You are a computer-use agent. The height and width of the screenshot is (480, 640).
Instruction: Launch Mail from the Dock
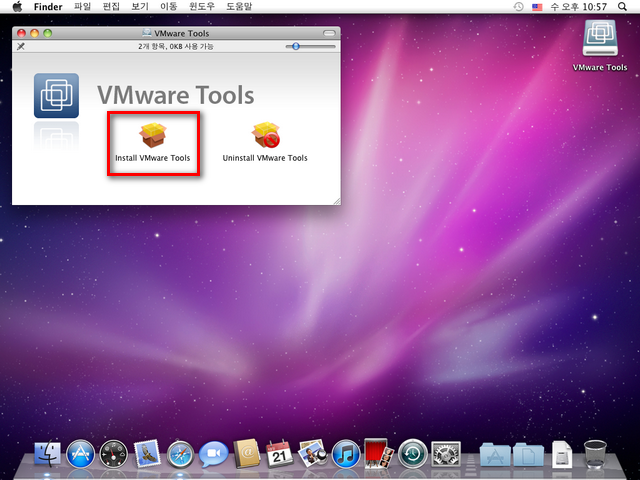coord(147,453)
